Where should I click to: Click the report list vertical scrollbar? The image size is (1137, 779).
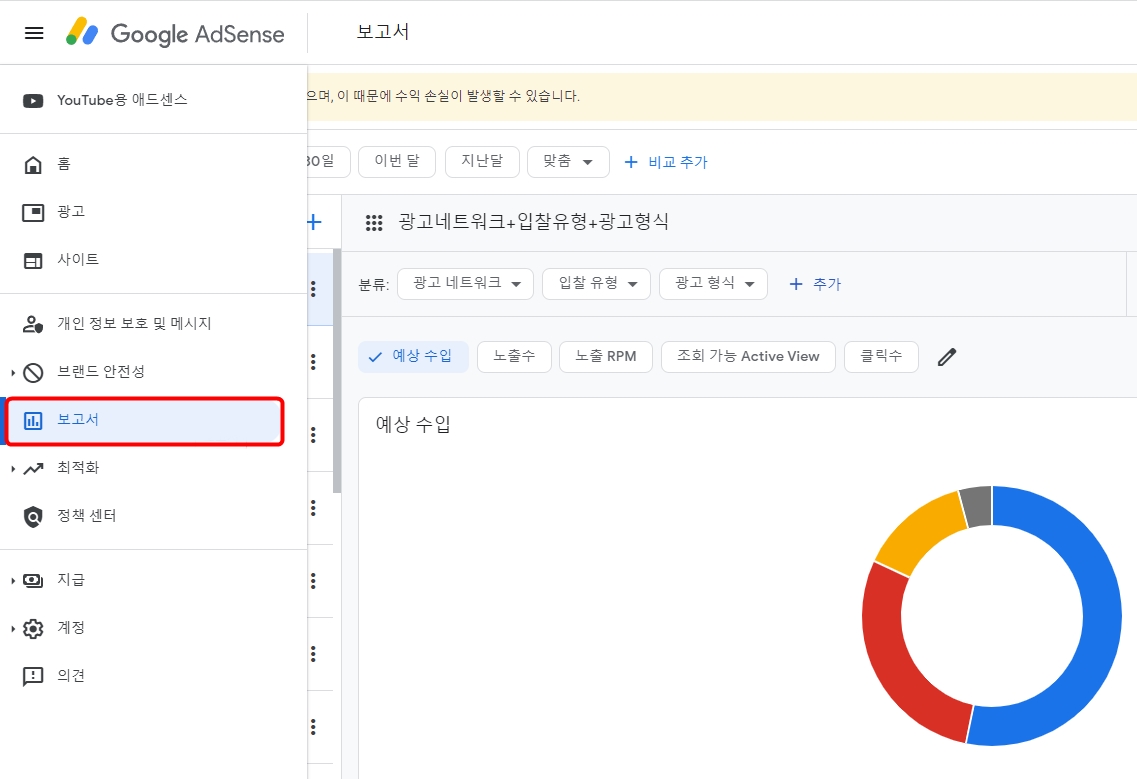point(336,371)
